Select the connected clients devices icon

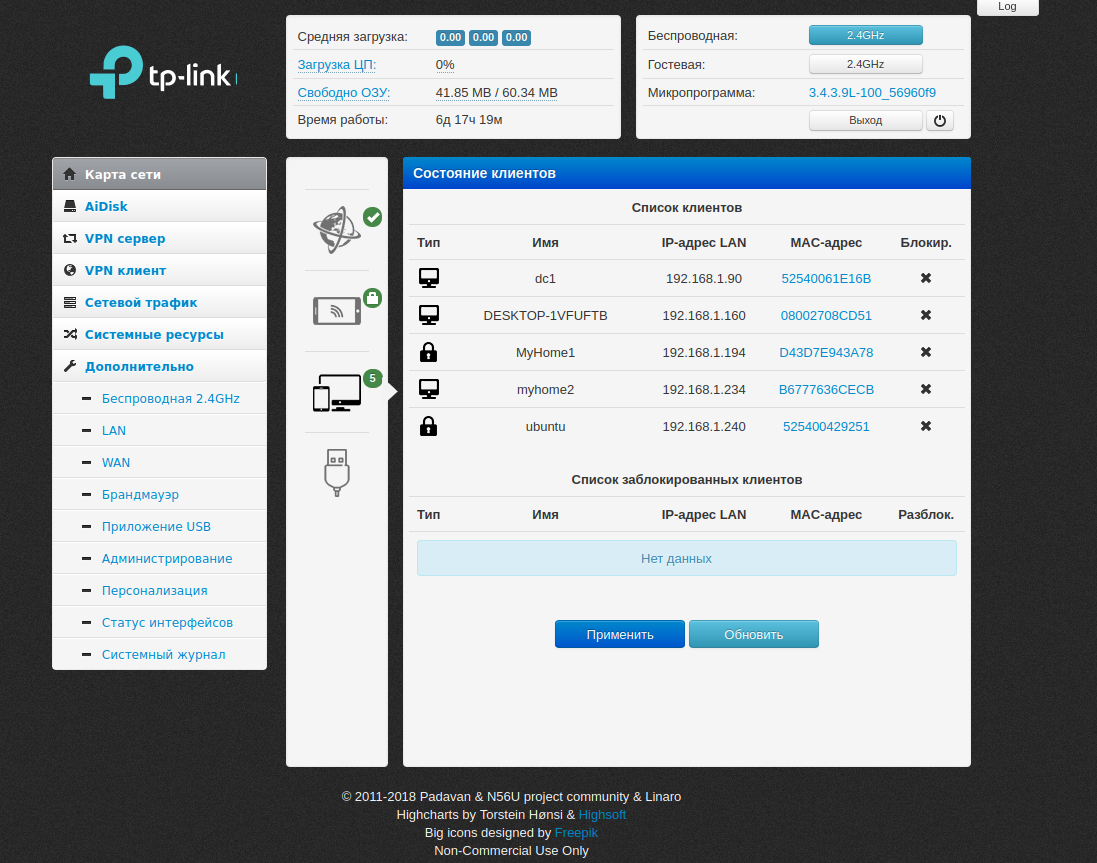[x=337, y=393]
